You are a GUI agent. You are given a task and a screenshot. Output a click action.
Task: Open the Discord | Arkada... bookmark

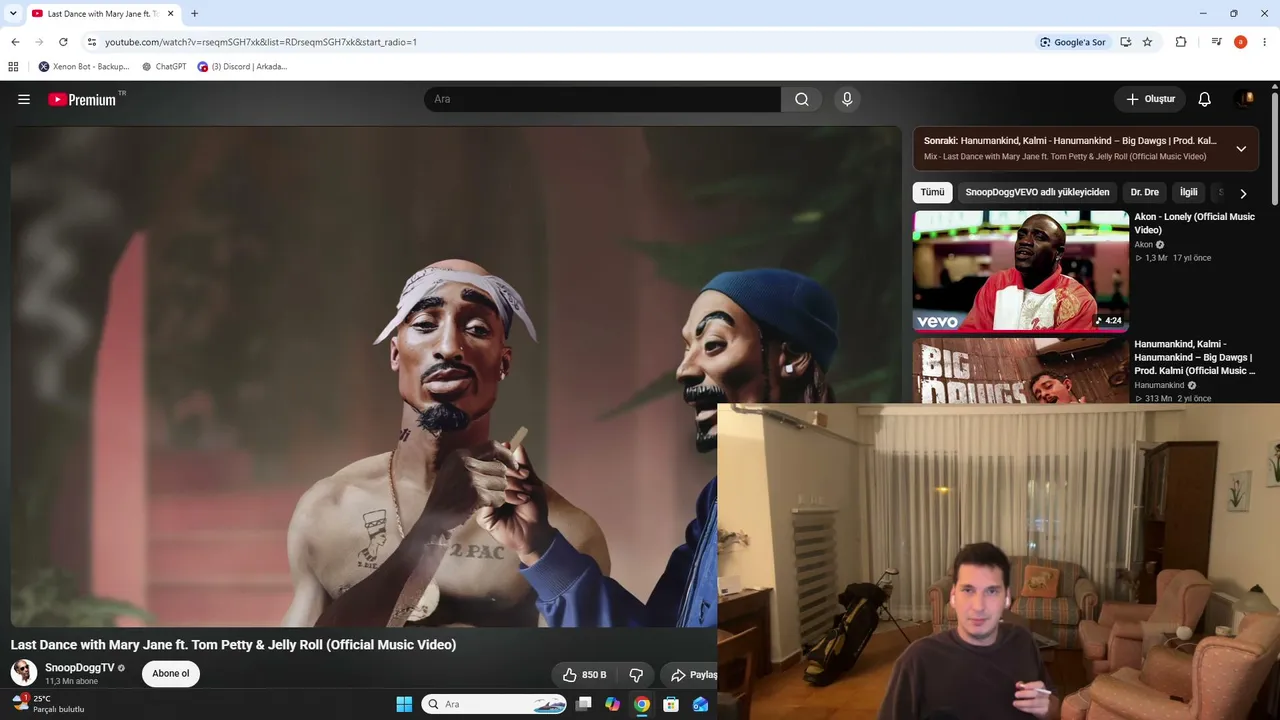[243, 67]
